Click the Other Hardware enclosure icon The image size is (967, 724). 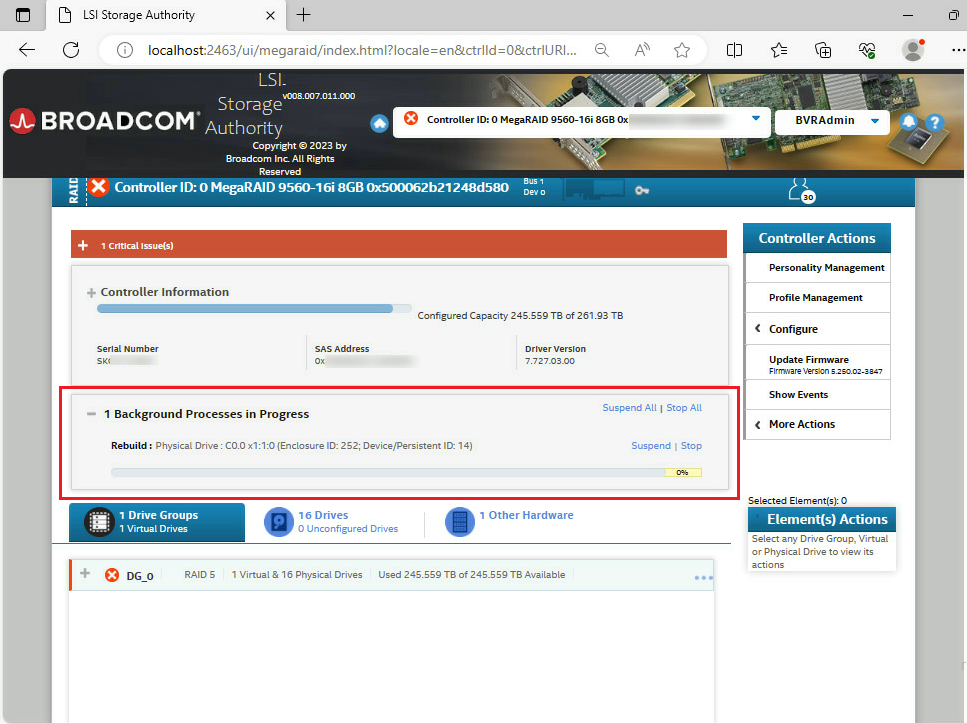pyautogui.click(x=459, y=522)
